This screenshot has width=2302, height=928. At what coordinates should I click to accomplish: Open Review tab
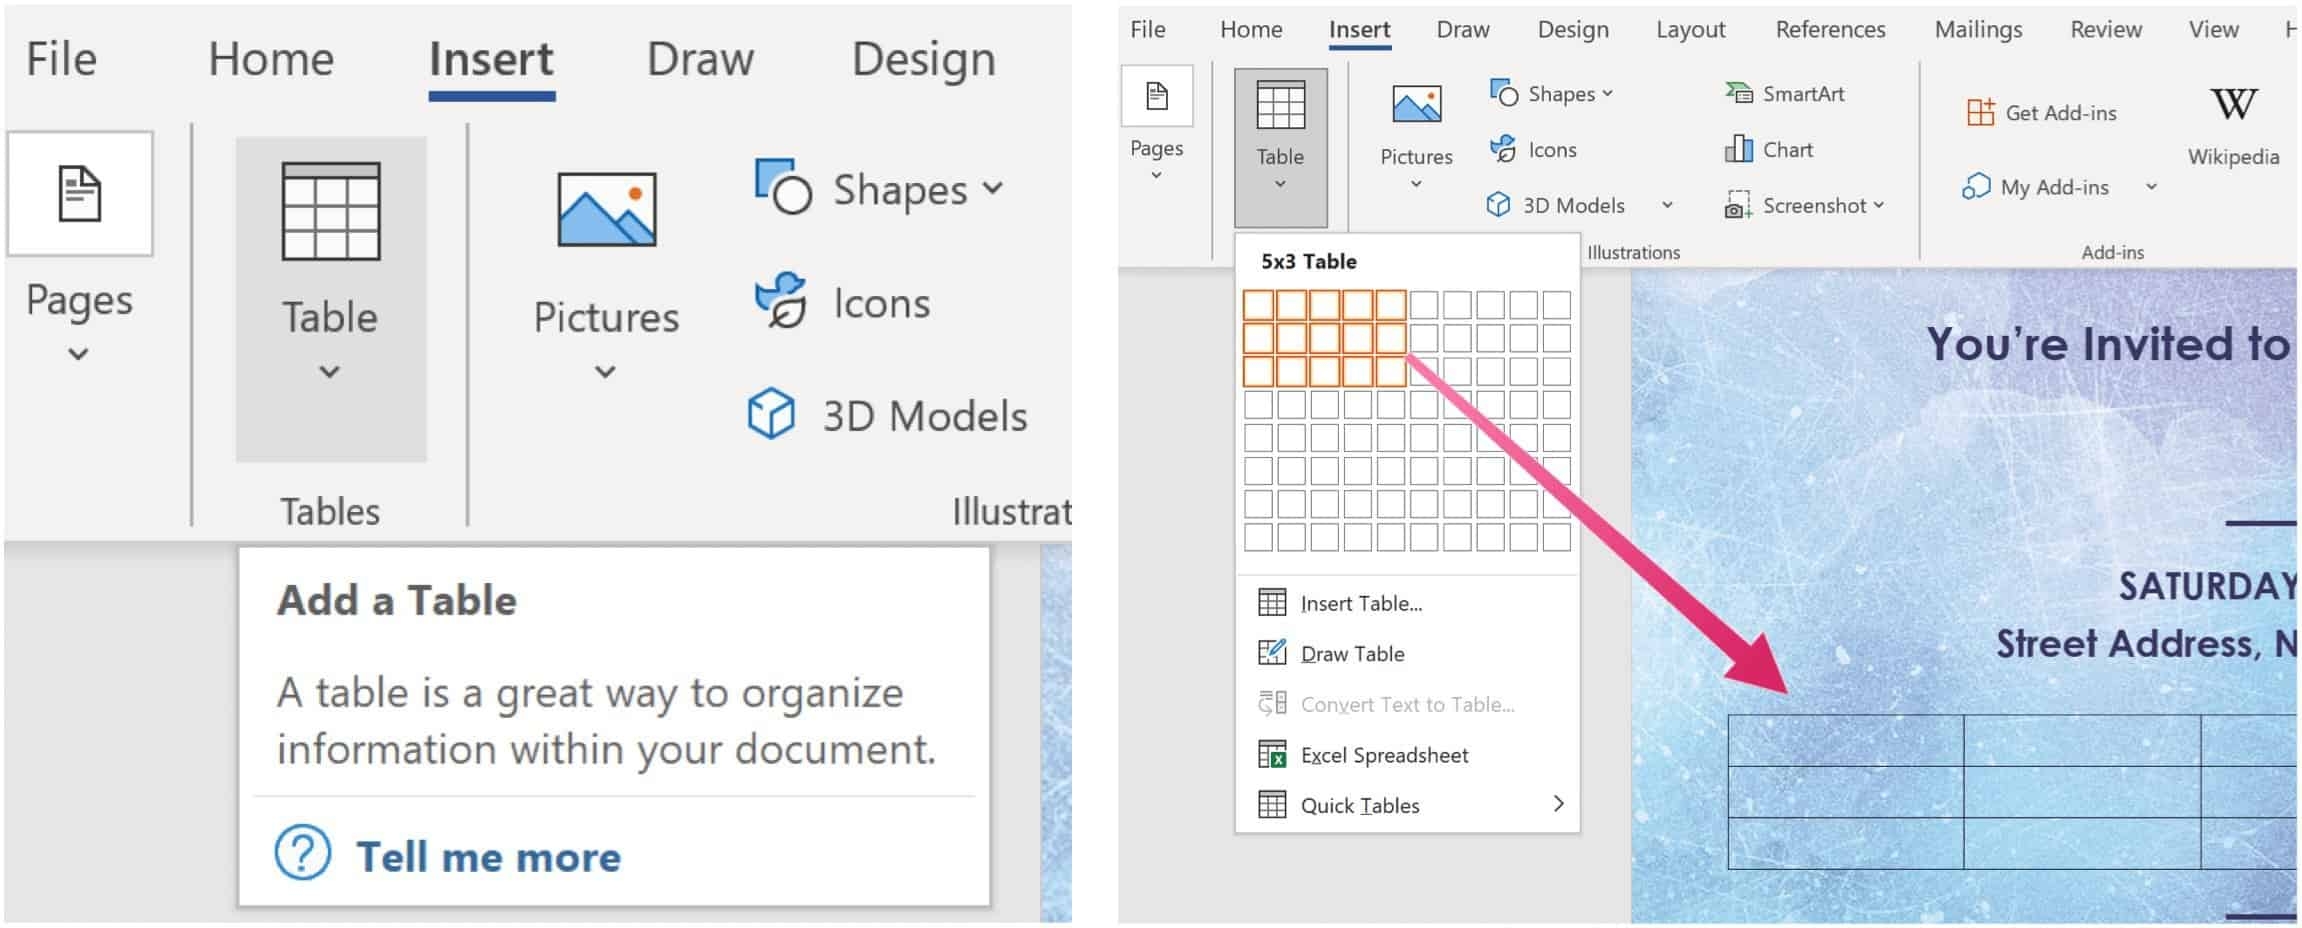[2106, 30]
